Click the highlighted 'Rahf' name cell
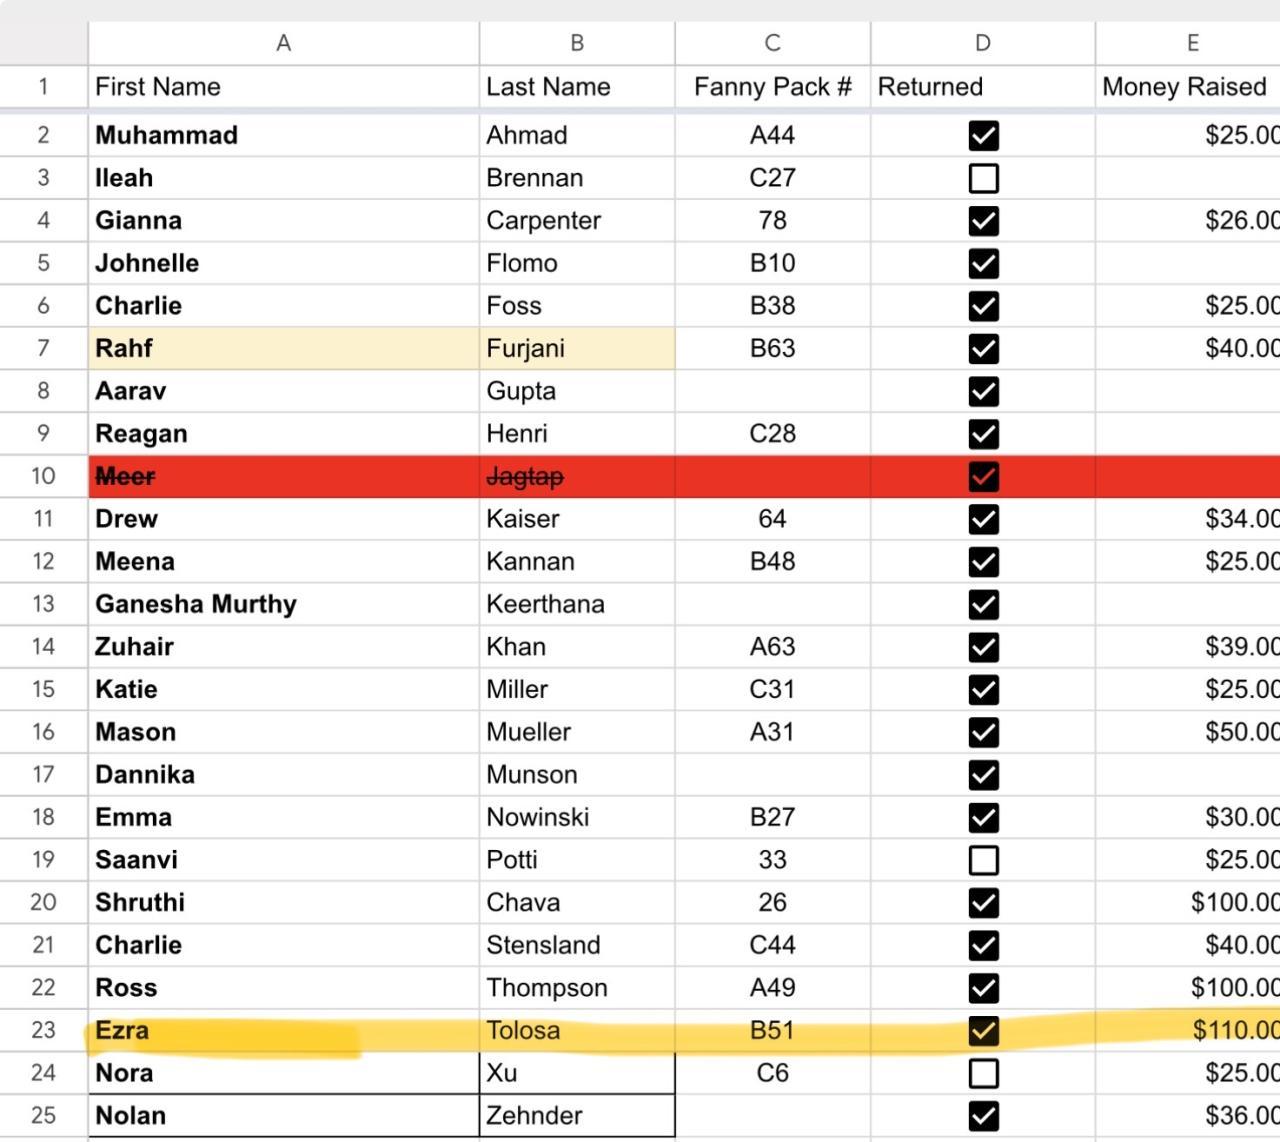 click(x=283, y=348)
